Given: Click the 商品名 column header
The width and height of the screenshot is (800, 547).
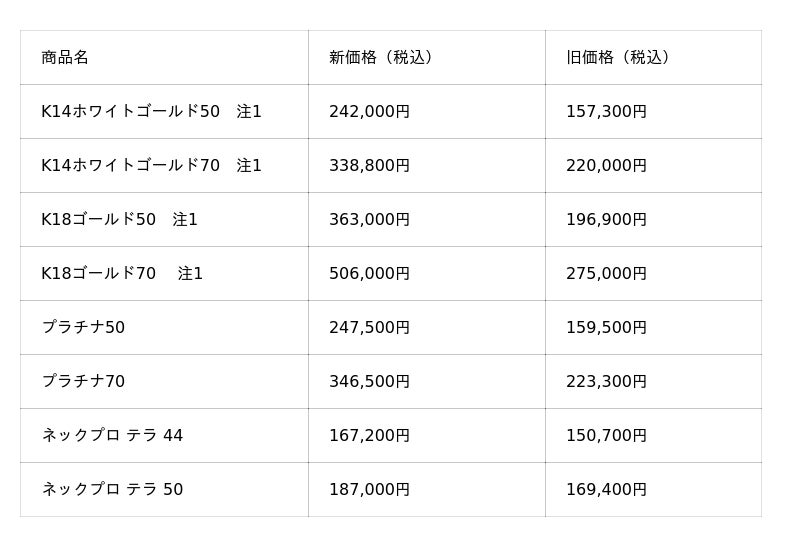Looking at the screenshot, I should [65, 58].
